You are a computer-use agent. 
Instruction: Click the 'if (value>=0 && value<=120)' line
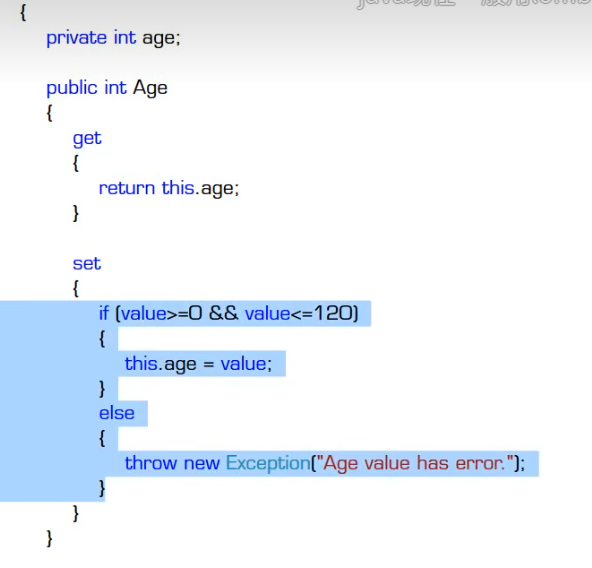(x=228, y=313)
